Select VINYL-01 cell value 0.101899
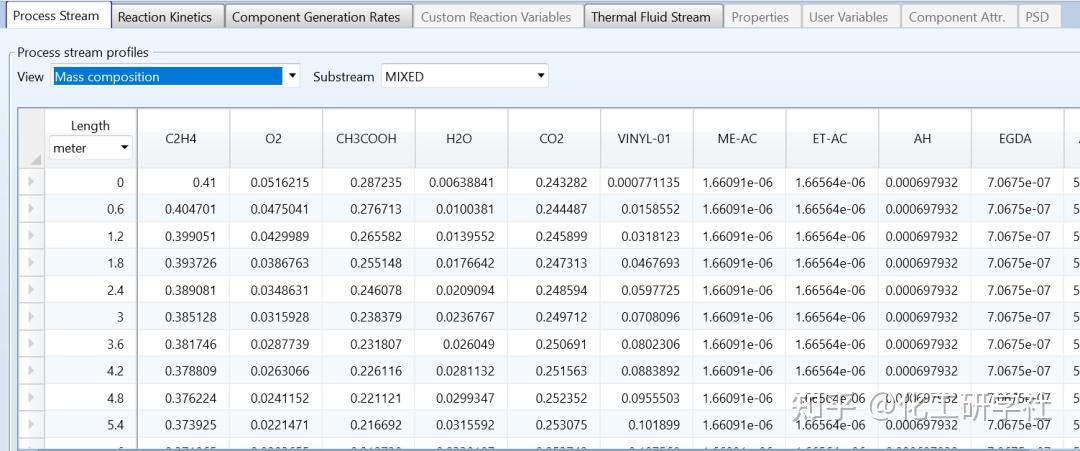Viewport: 1080px width, 451px height. pyautogui.click(x=646, y=425)
